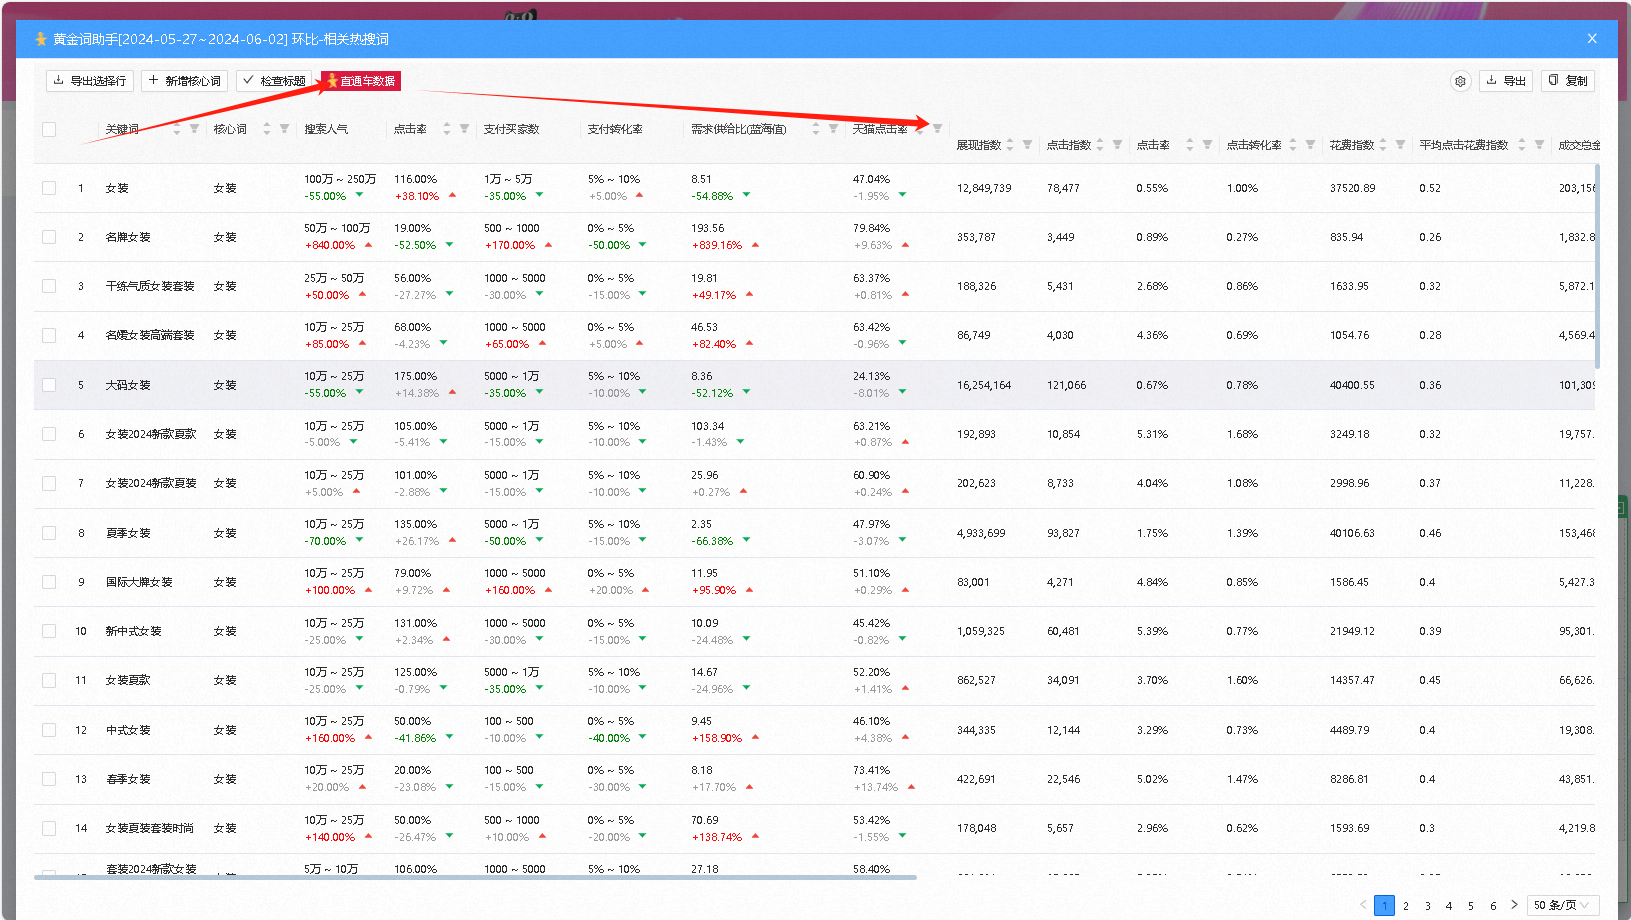
Task: Click the filter icon in 关键词 column
Action: tap(194, 129)
